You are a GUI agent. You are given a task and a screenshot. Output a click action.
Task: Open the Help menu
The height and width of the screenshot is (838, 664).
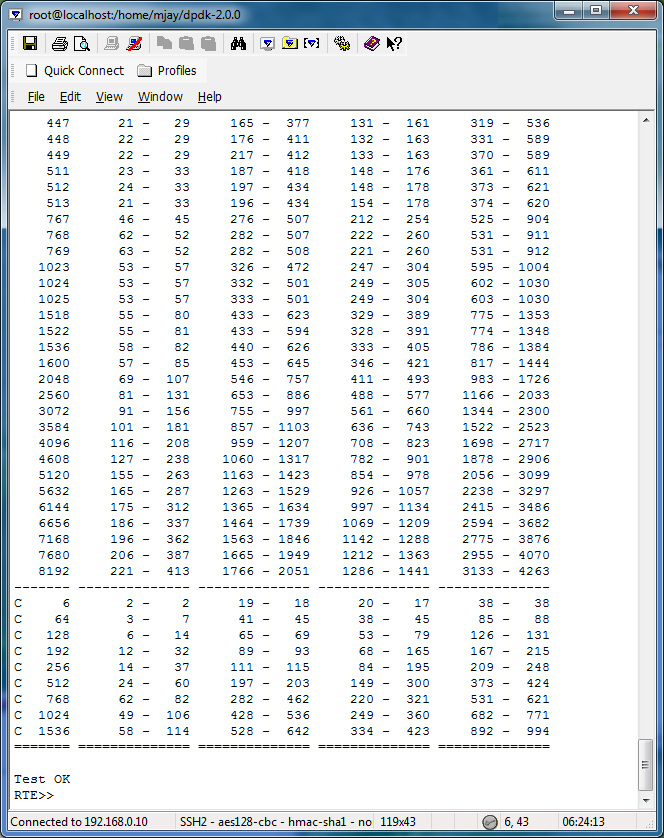point(210,97)
